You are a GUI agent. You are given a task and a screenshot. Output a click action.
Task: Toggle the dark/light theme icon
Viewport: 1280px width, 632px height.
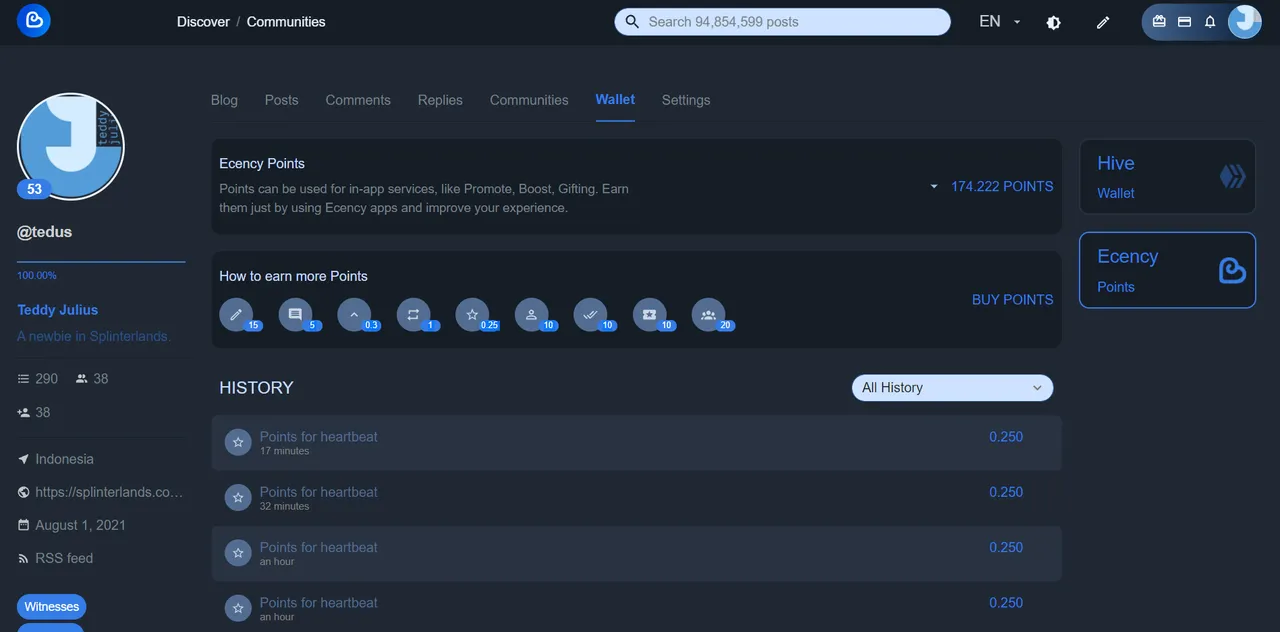point(1053,22)
